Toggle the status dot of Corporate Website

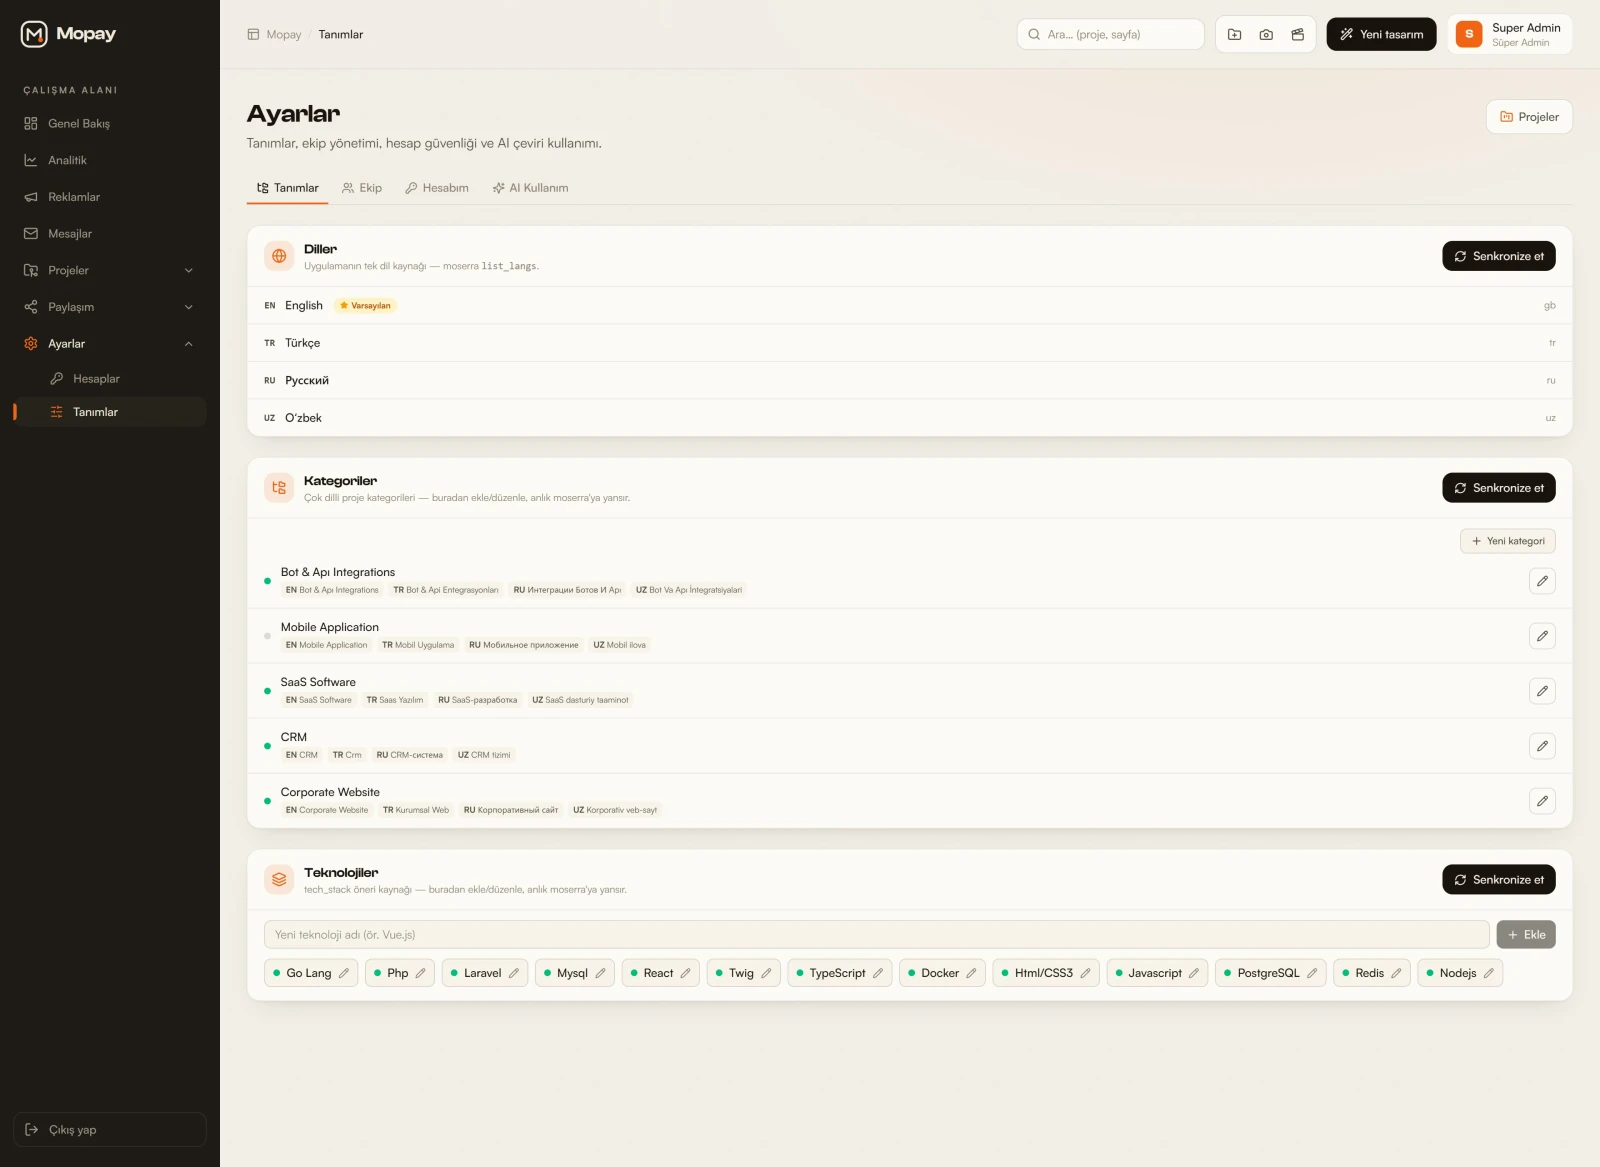coord(267,801)
